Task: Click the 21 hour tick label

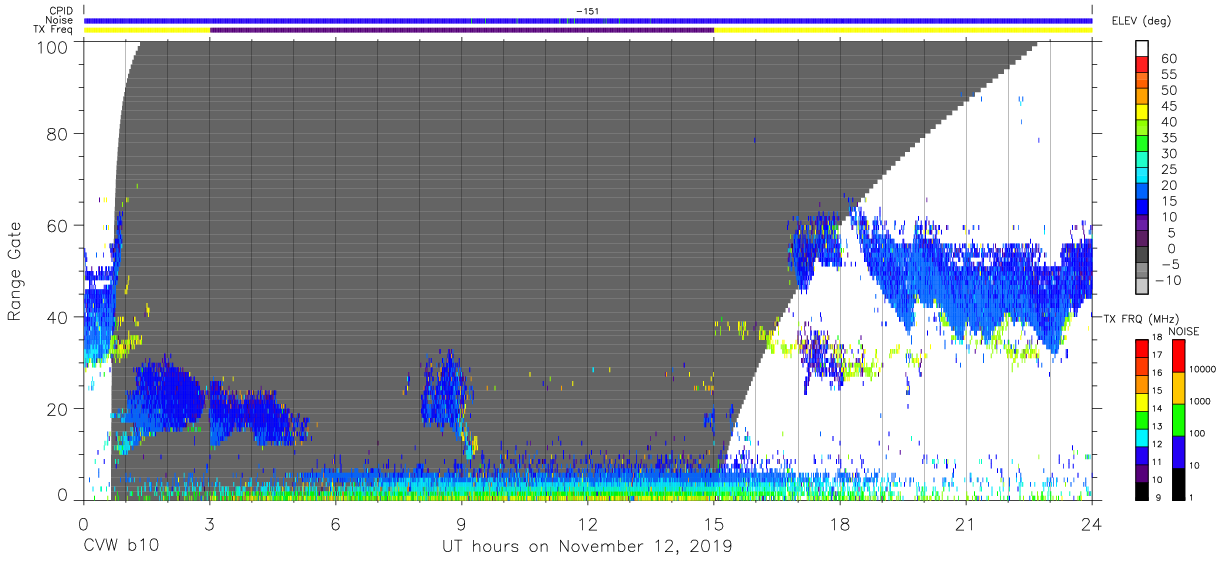Action: click(x=966, y=524)
